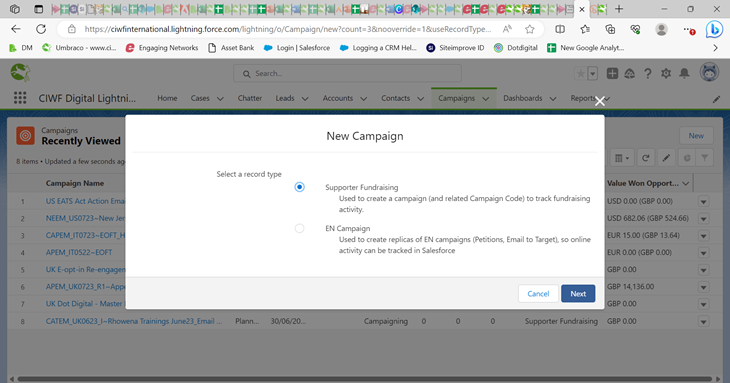Expand the Campaigns tab dropdown chevron

(x=486, y=99)
